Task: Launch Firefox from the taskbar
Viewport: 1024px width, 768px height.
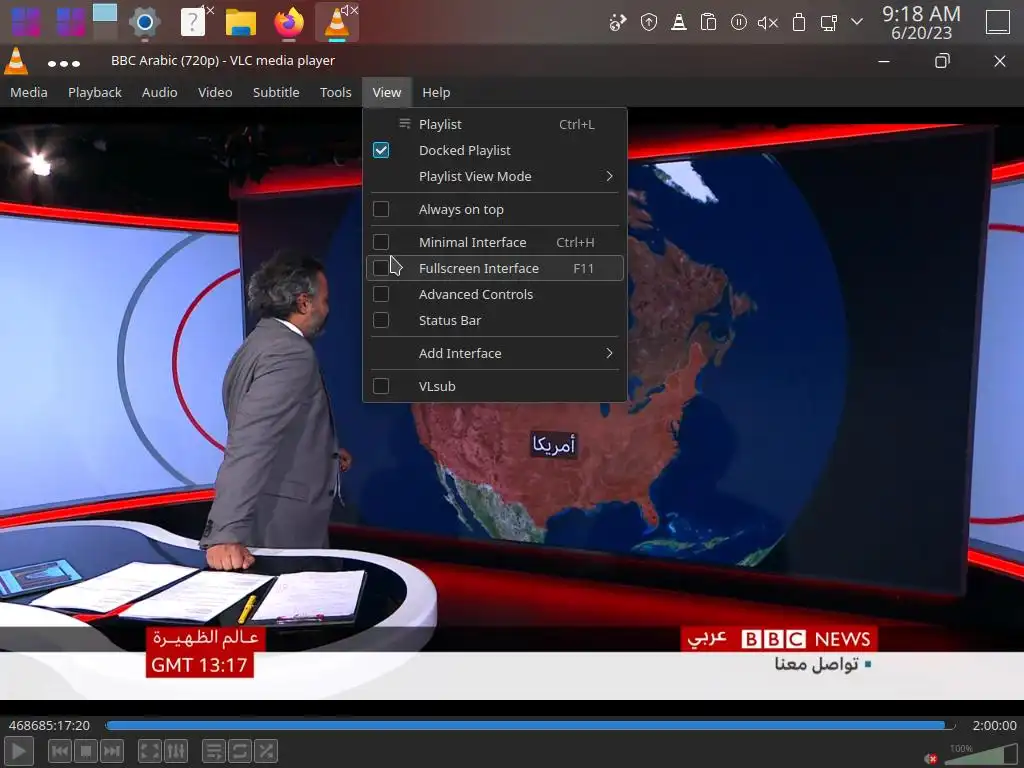Action: (x=289, y=22)
